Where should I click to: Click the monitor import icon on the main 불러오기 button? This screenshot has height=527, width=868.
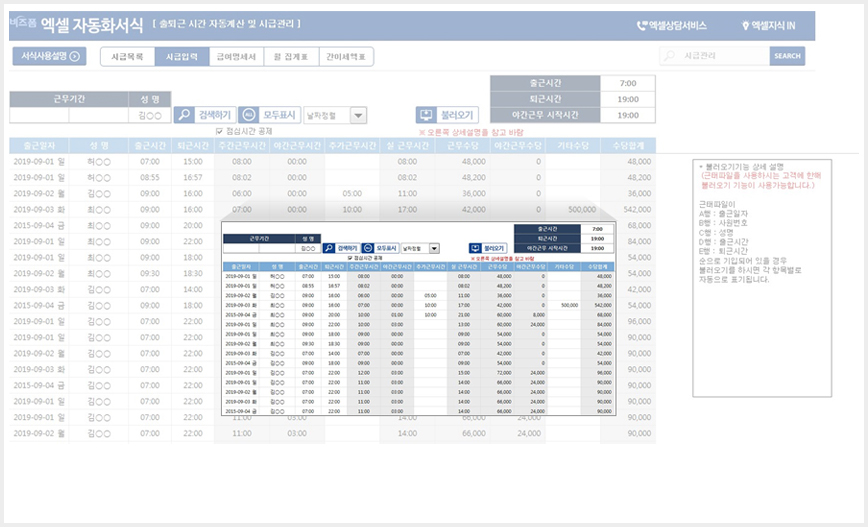[426, 115]
